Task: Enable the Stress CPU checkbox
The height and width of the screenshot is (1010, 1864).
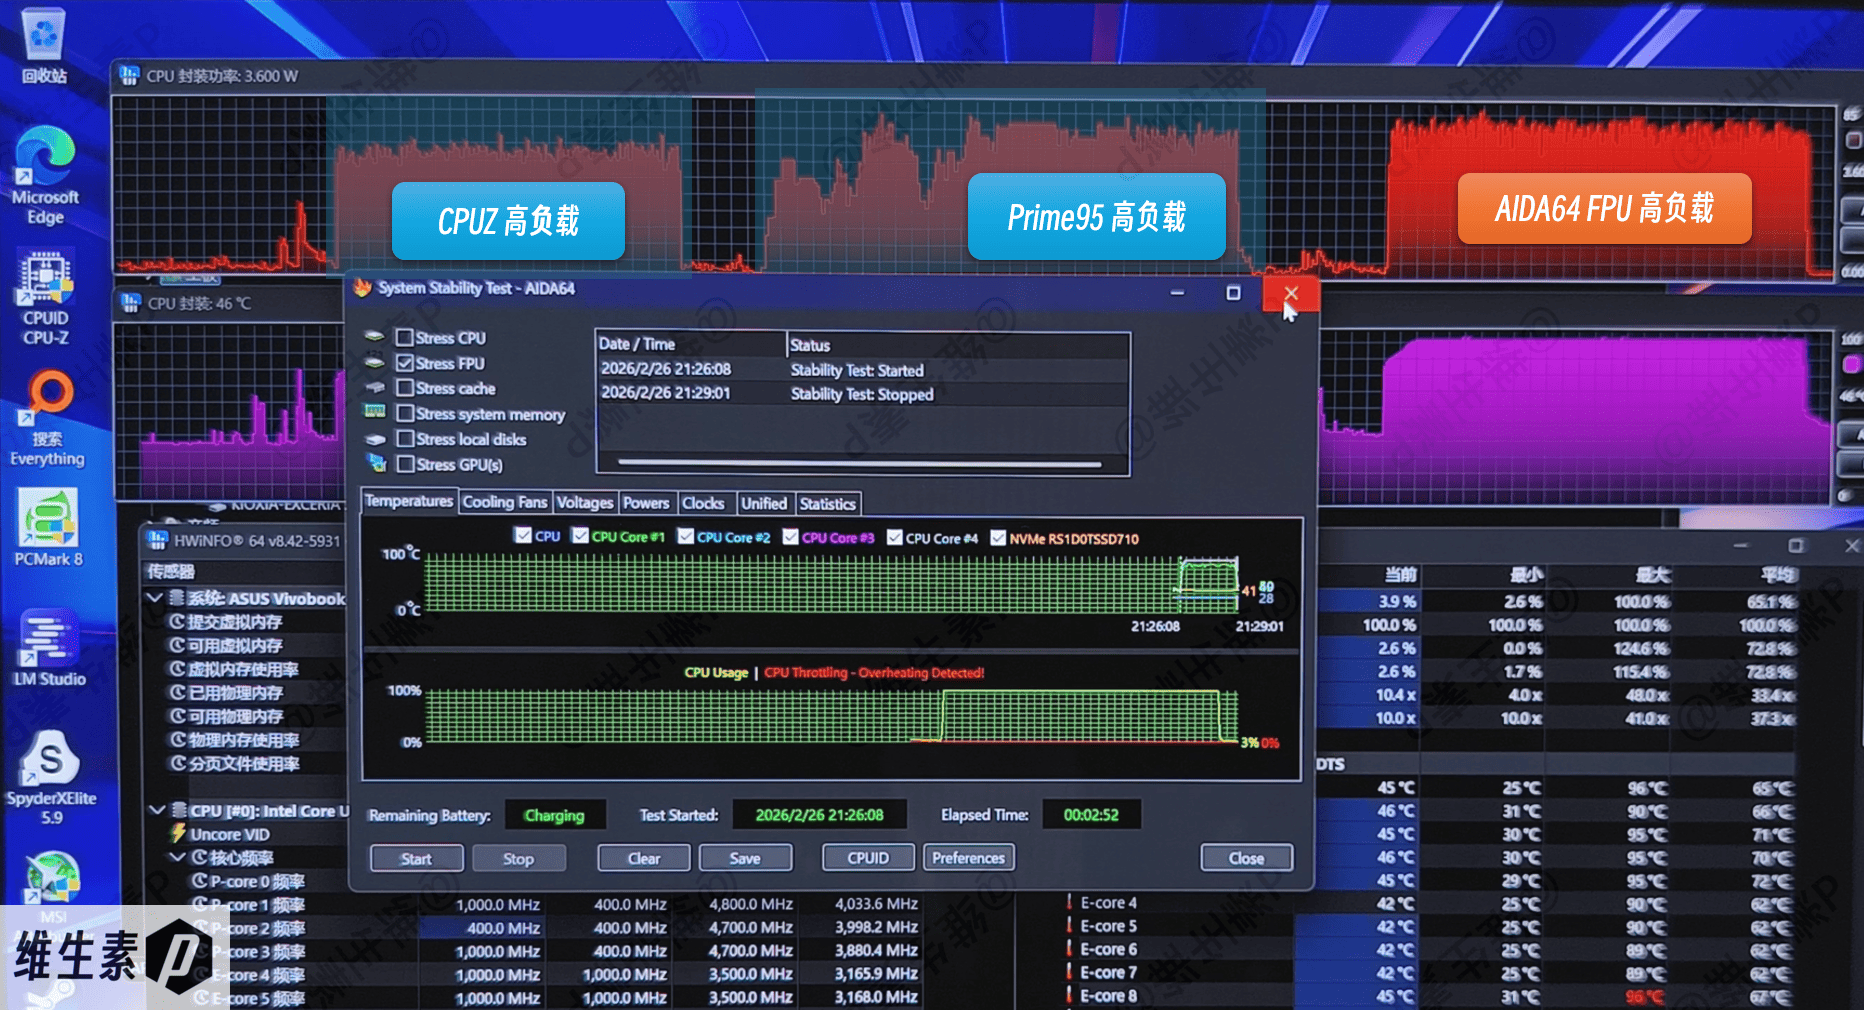Action: pos(405,338)
